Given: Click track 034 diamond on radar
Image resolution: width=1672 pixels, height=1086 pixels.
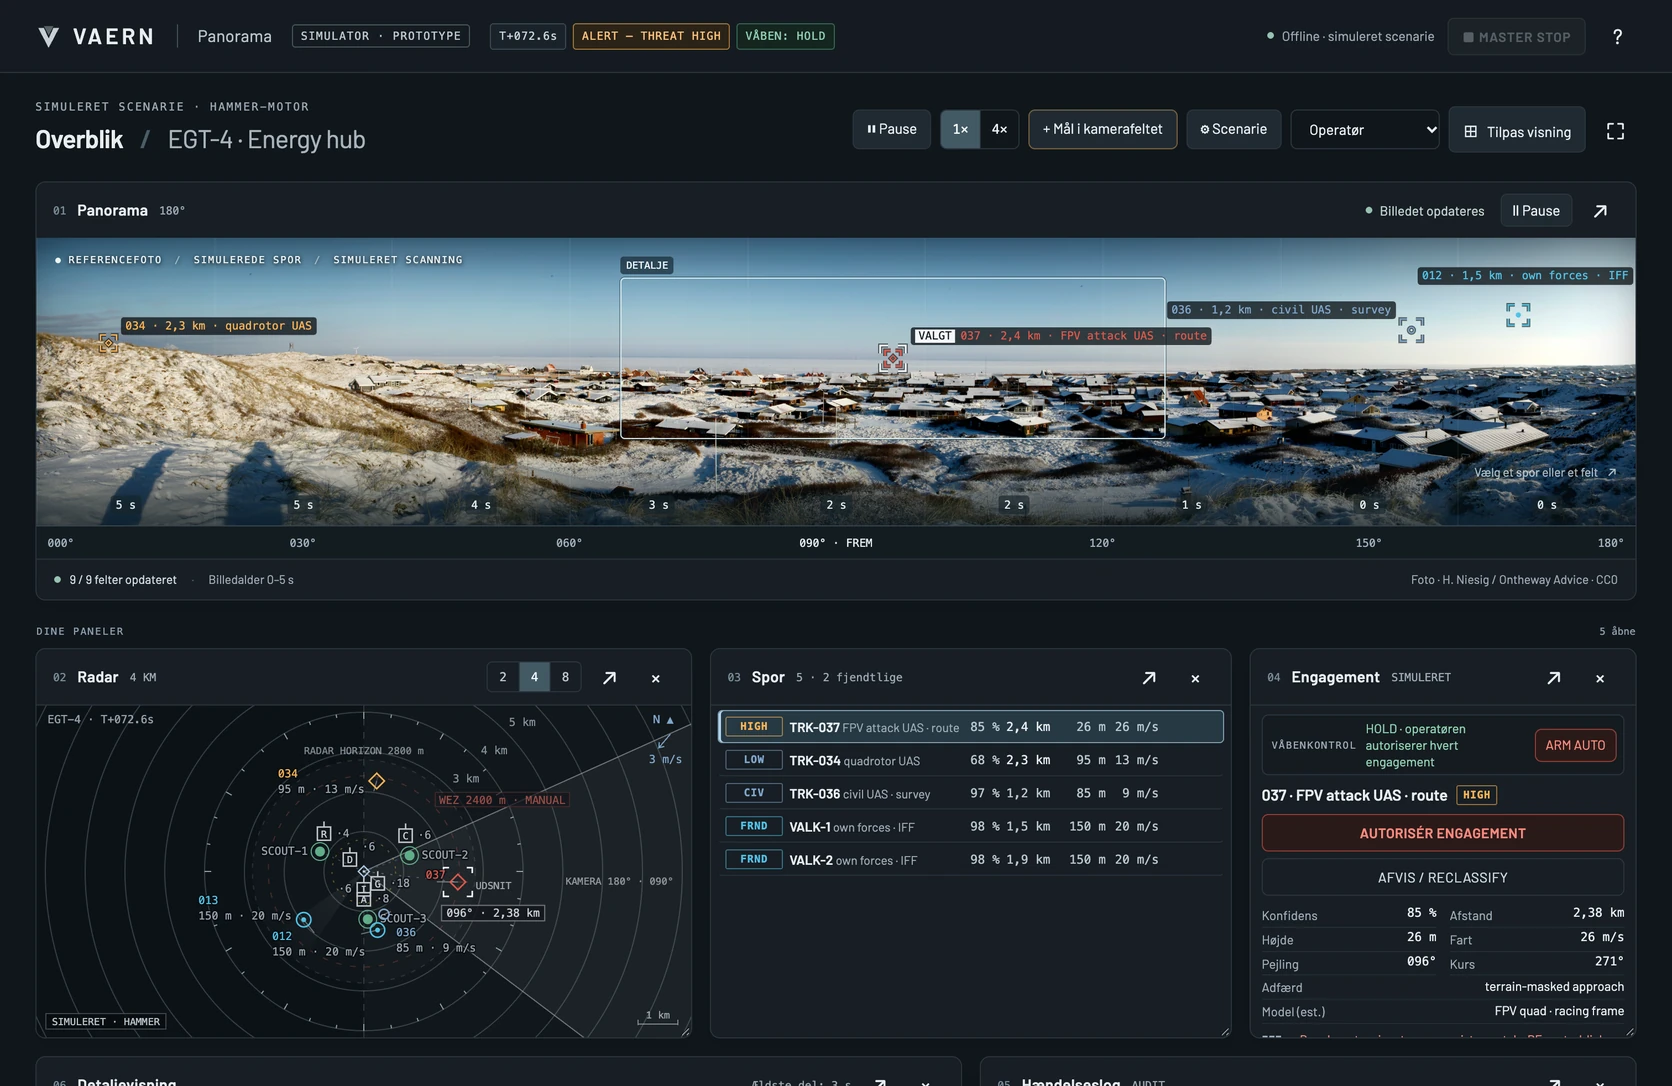Looking at the screenshot, I should click(377, 781).
